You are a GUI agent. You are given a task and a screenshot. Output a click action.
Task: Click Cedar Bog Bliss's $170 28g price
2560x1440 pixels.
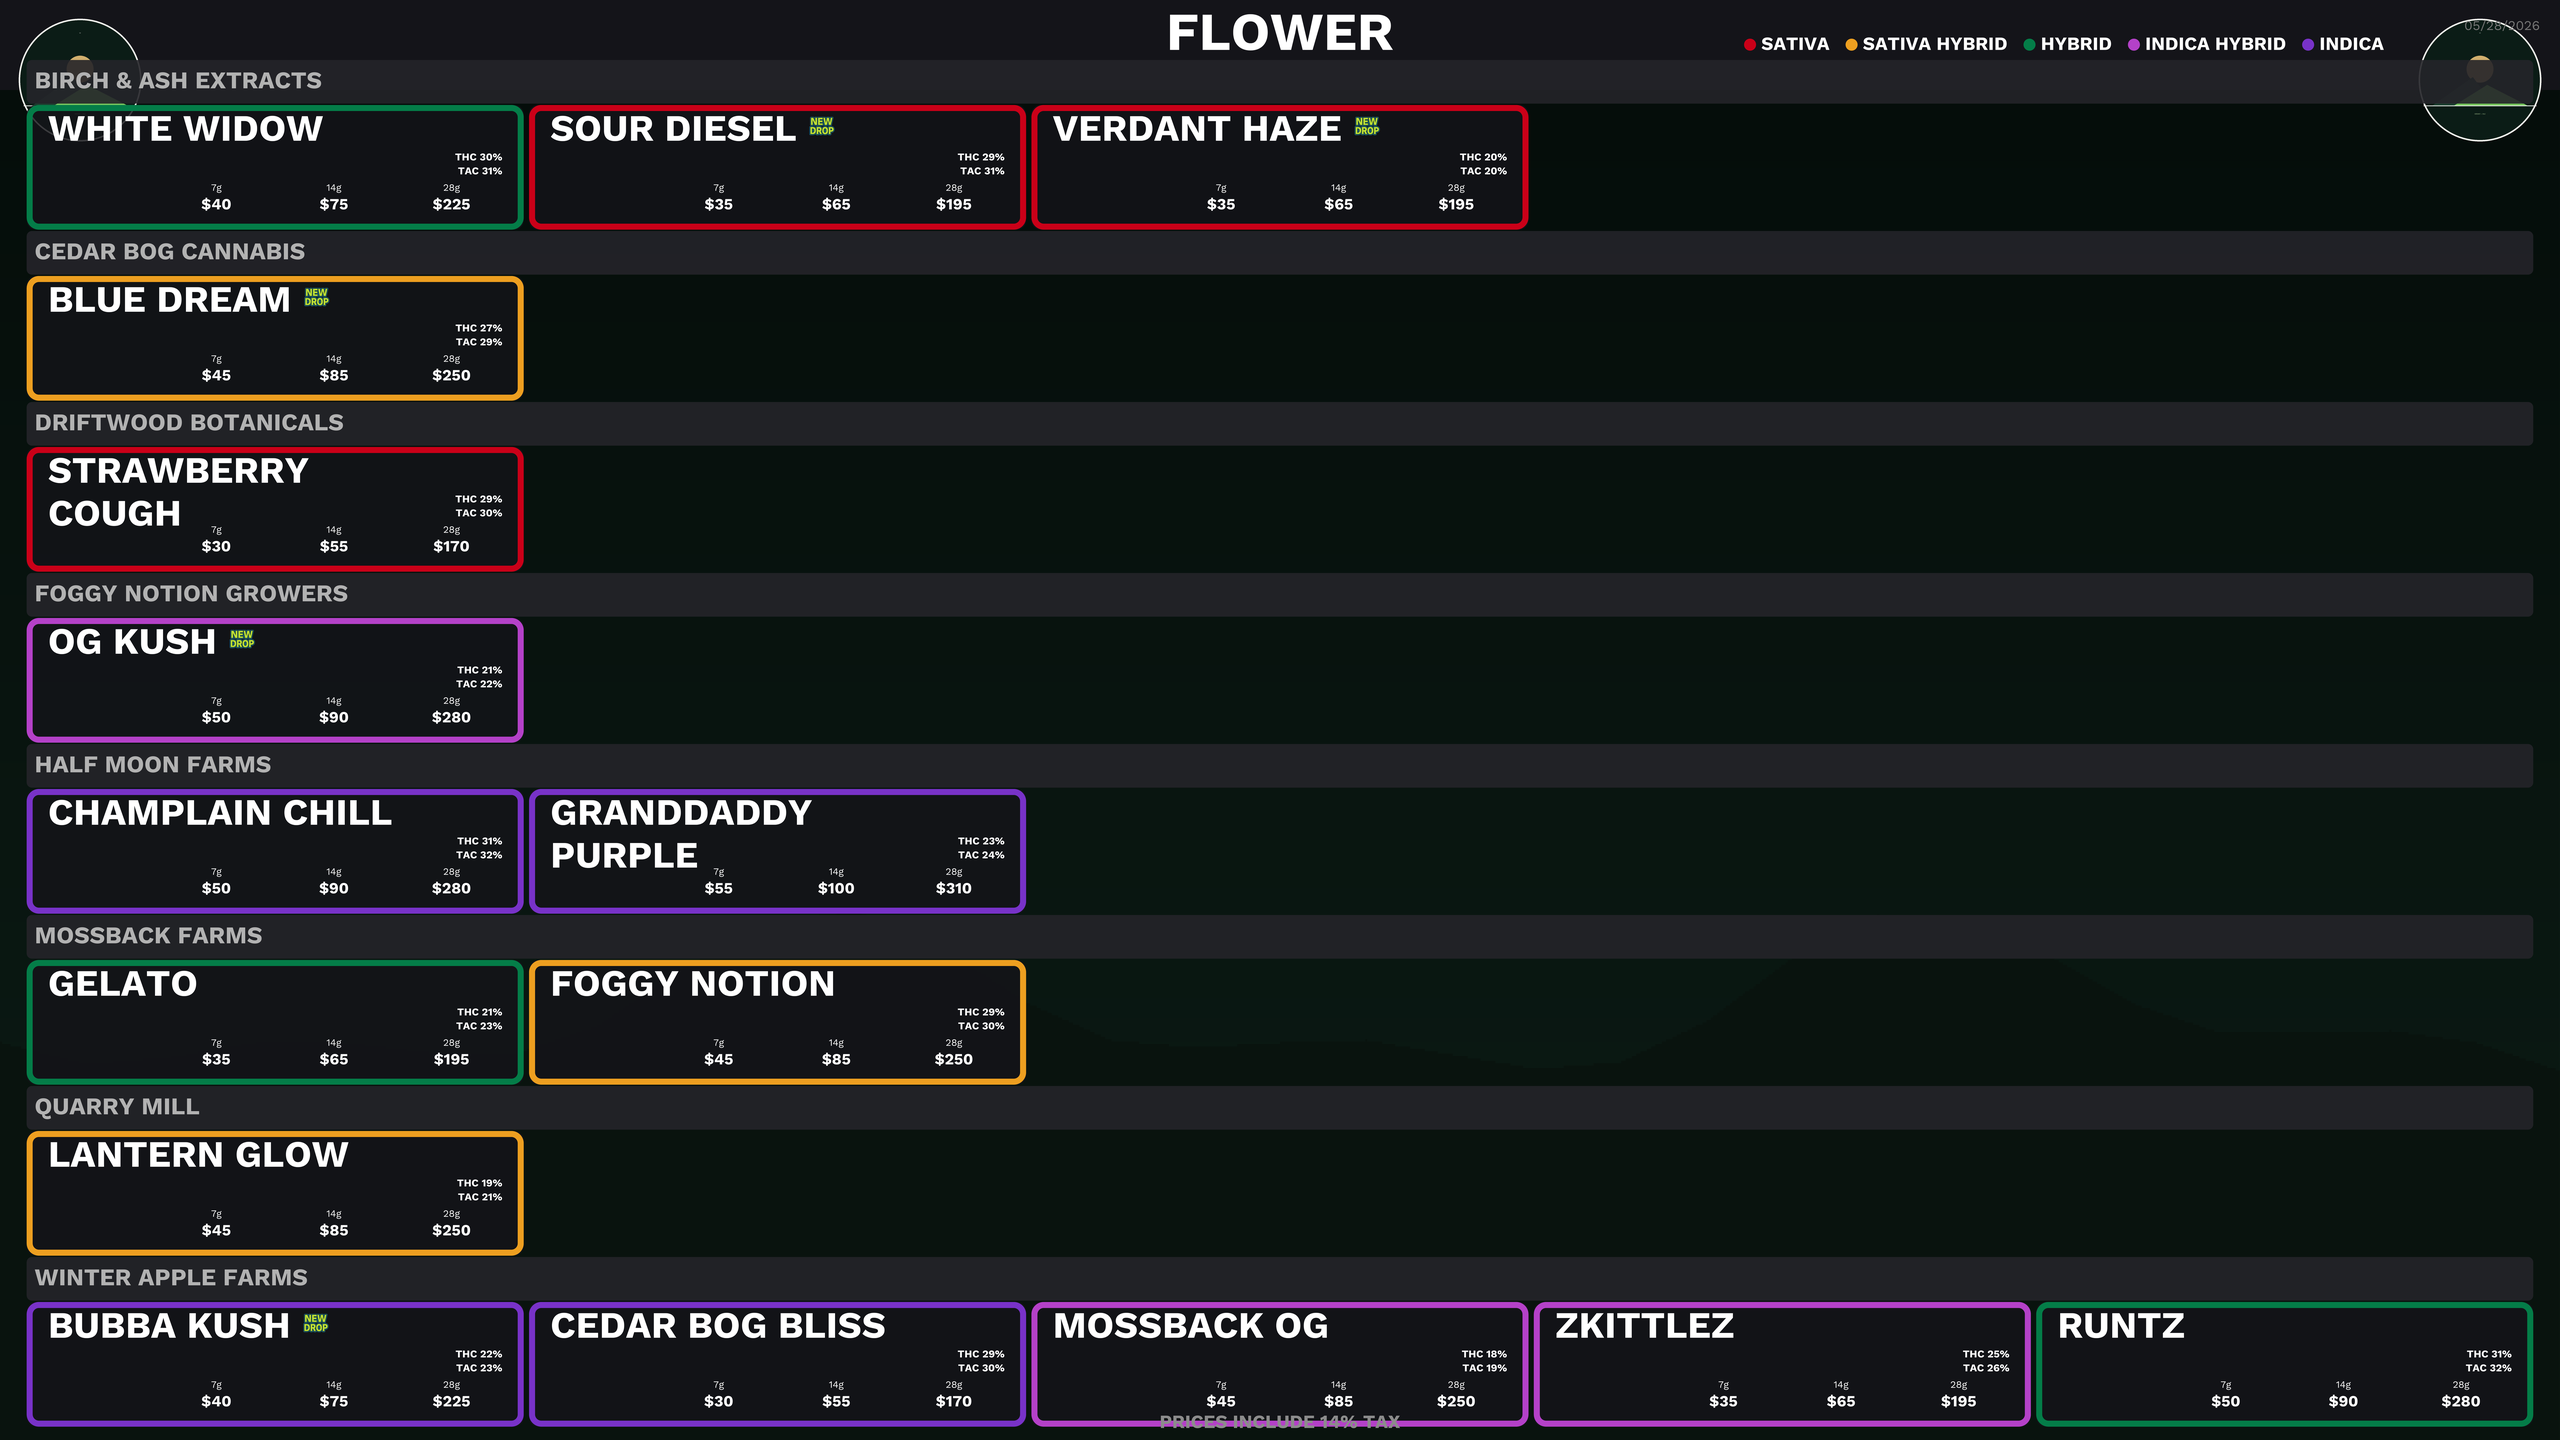click(953, 1401)
